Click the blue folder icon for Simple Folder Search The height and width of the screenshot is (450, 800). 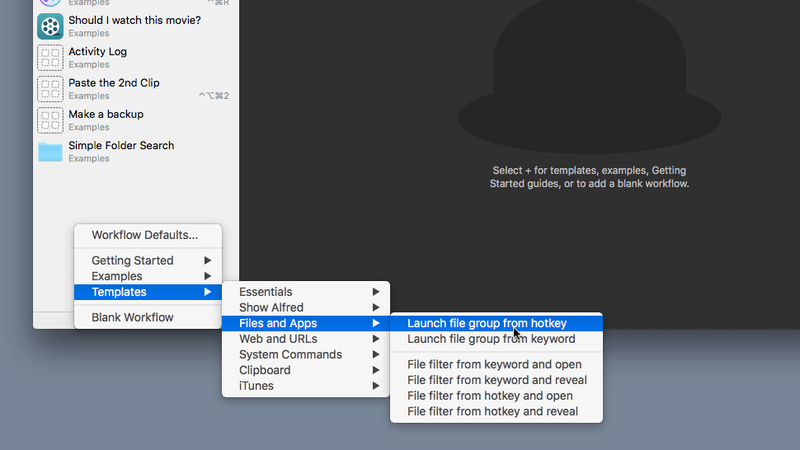pos(50,152)
